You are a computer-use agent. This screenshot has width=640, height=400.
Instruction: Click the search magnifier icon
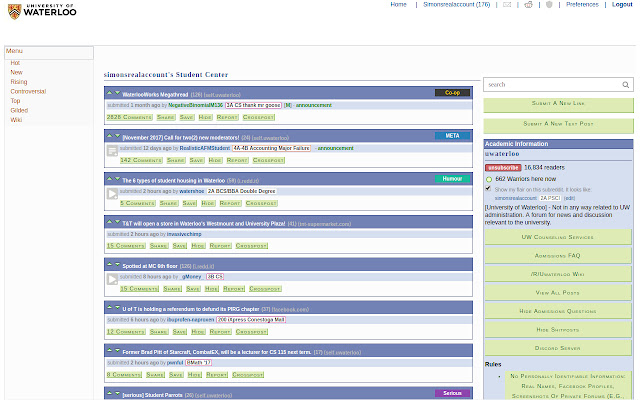pyautogui.click(x=625, y=85)
